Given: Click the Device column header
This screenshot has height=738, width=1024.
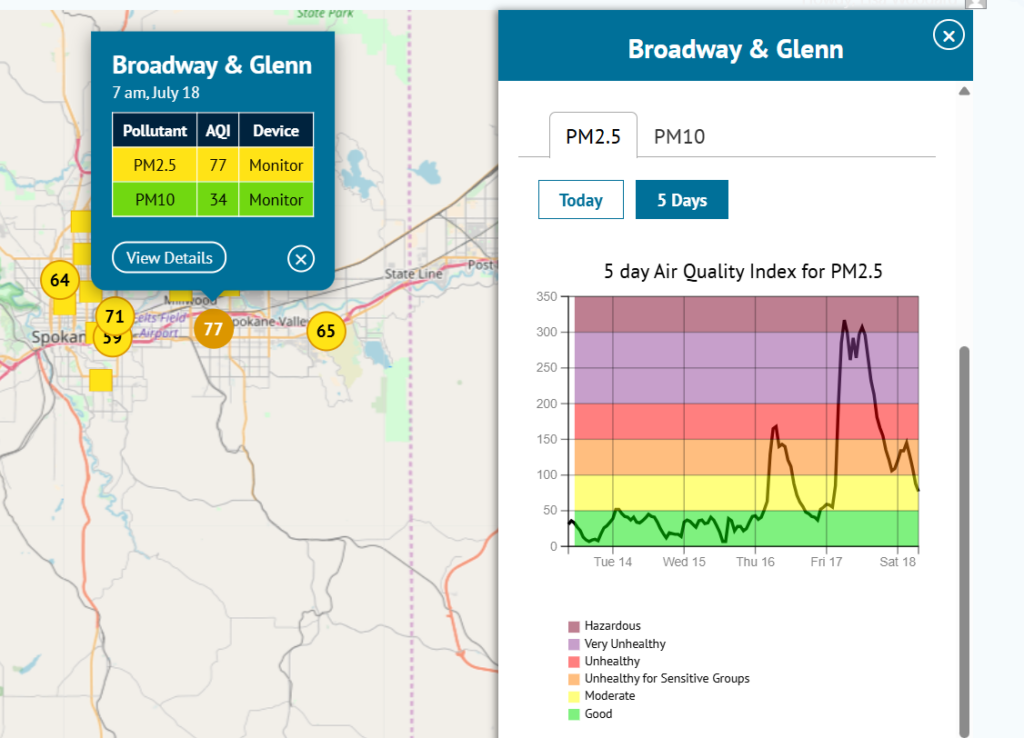Looking at the screenshot, I should 276,131.
